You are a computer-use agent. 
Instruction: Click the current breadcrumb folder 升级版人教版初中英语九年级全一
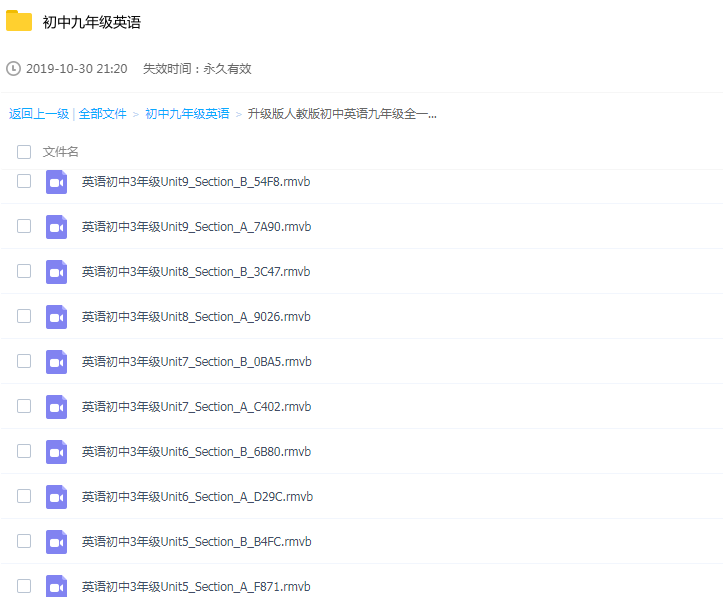pos(342,114)
